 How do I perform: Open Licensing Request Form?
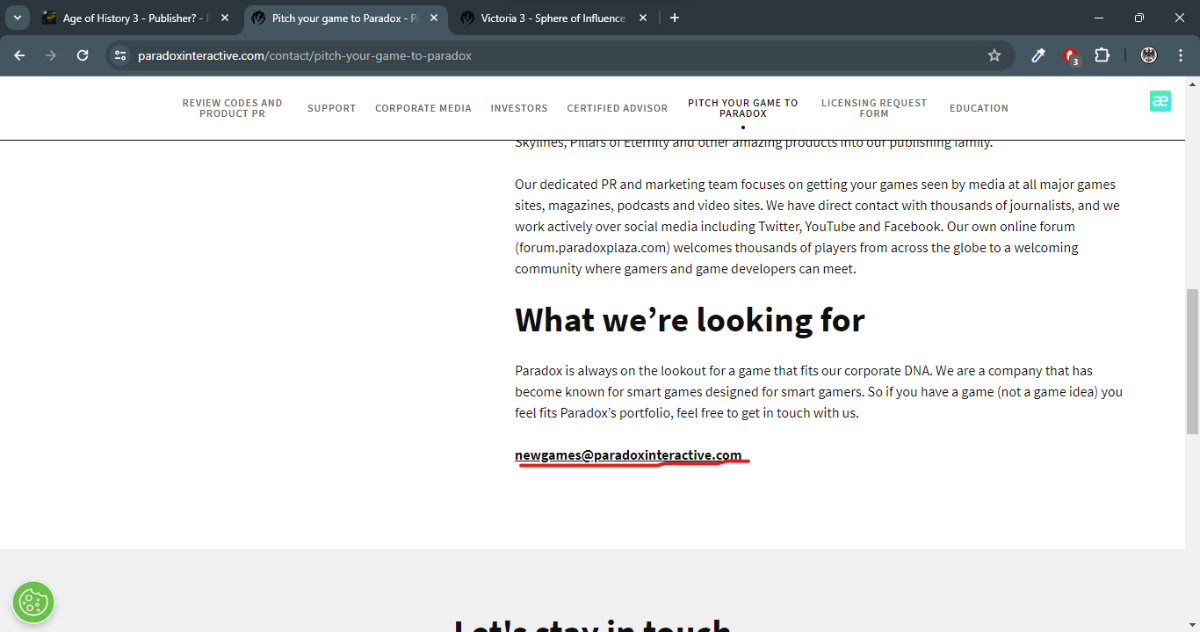click(x=874, y=108)
